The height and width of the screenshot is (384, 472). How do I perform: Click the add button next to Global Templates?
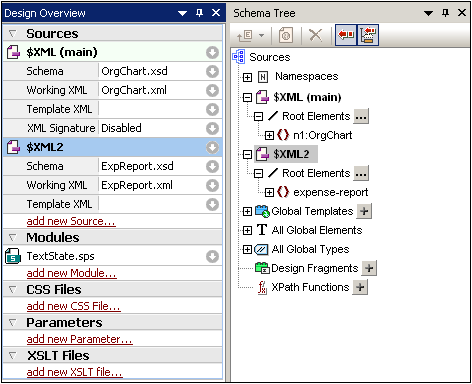coord(364,211)
